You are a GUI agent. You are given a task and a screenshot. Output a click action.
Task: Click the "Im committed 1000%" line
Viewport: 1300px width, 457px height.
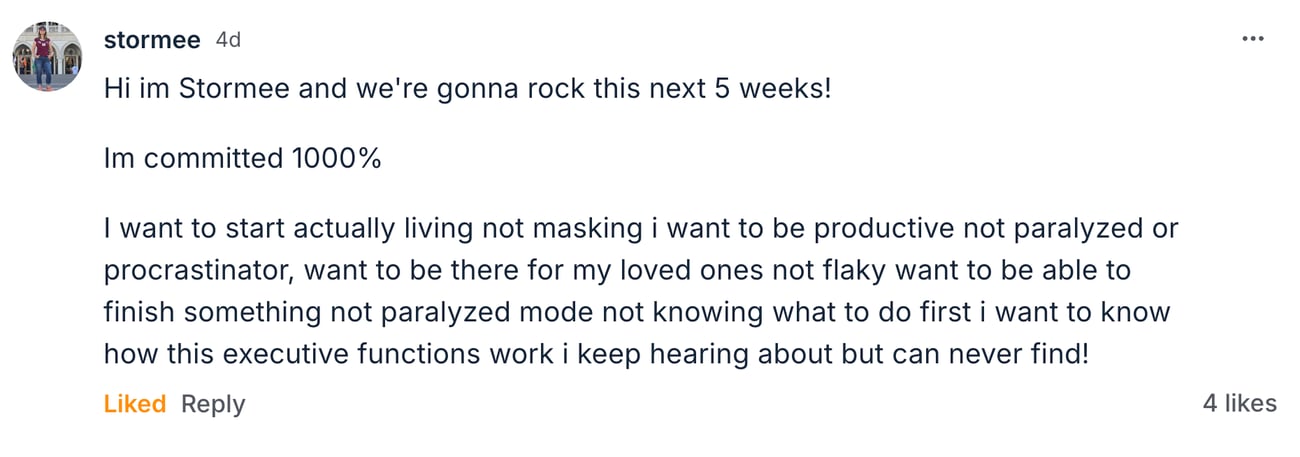coord(242,158)
